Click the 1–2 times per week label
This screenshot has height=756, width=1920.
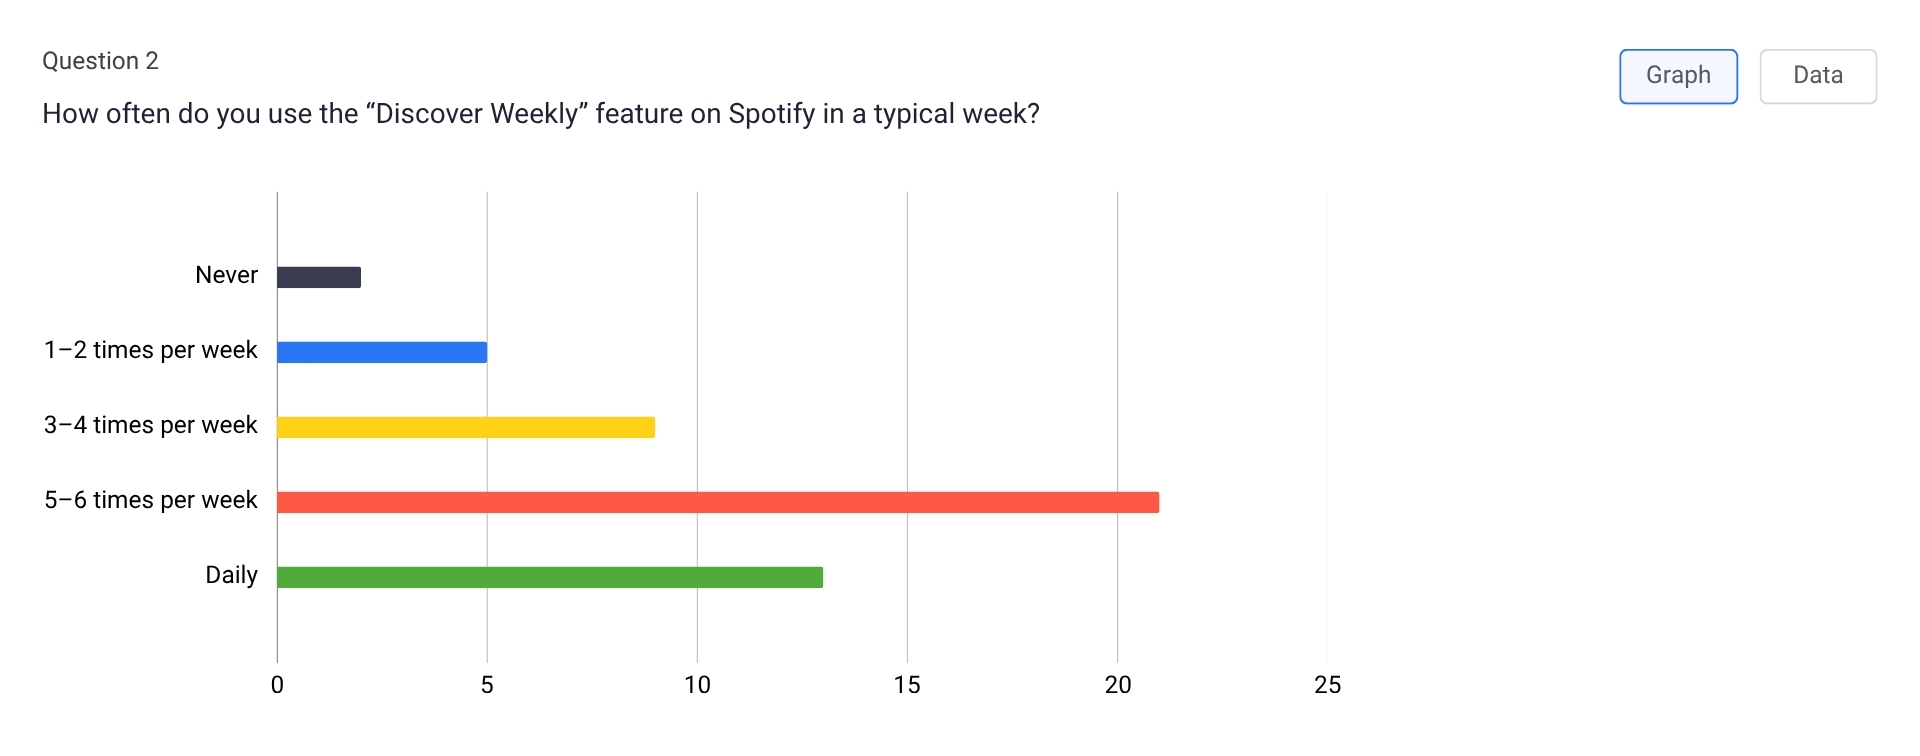pyautogui.click(x=150, y=350)
